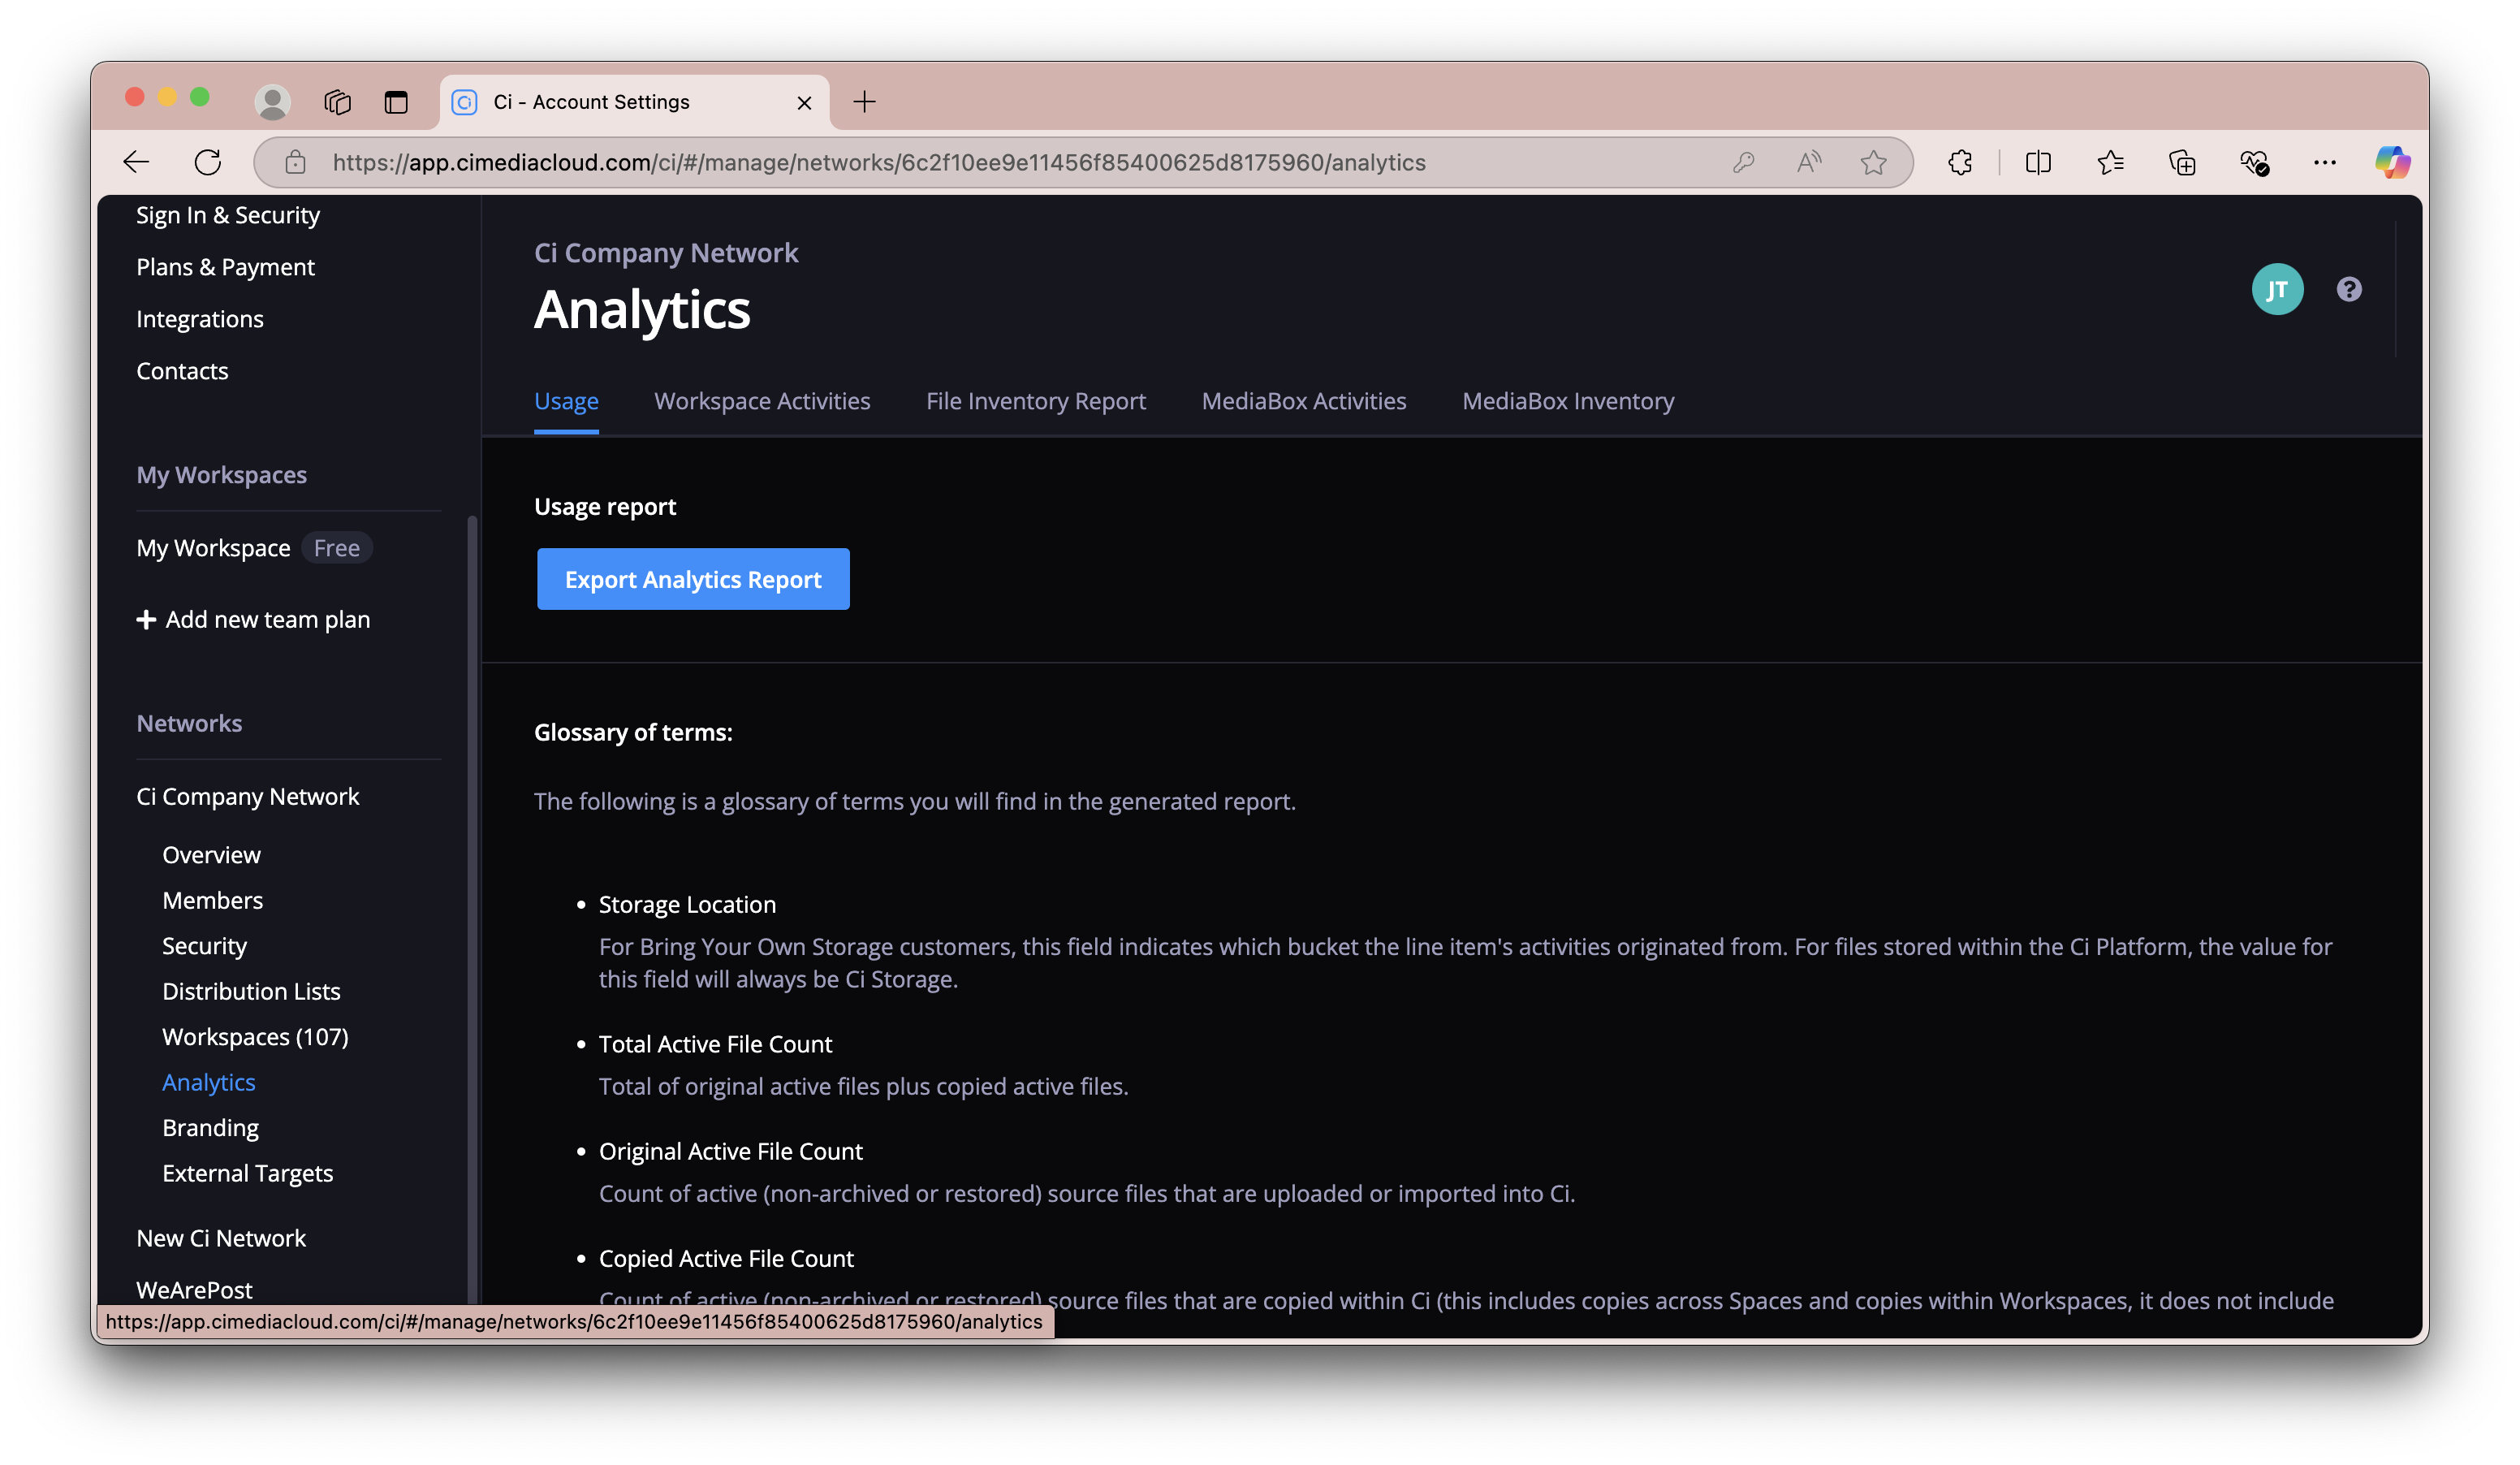Open network Overview page
Screen dimensions: 2520x1465
click(211, 855)
